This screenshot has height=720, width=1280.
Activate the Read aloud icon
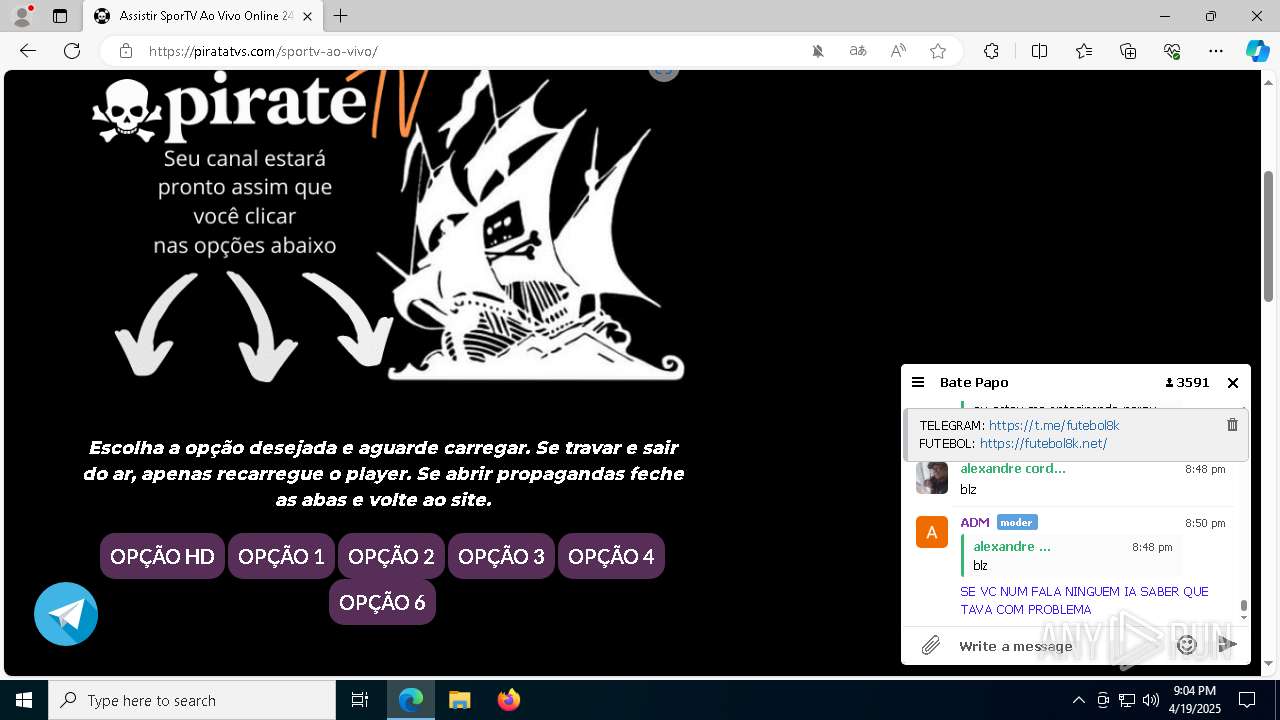898,51
